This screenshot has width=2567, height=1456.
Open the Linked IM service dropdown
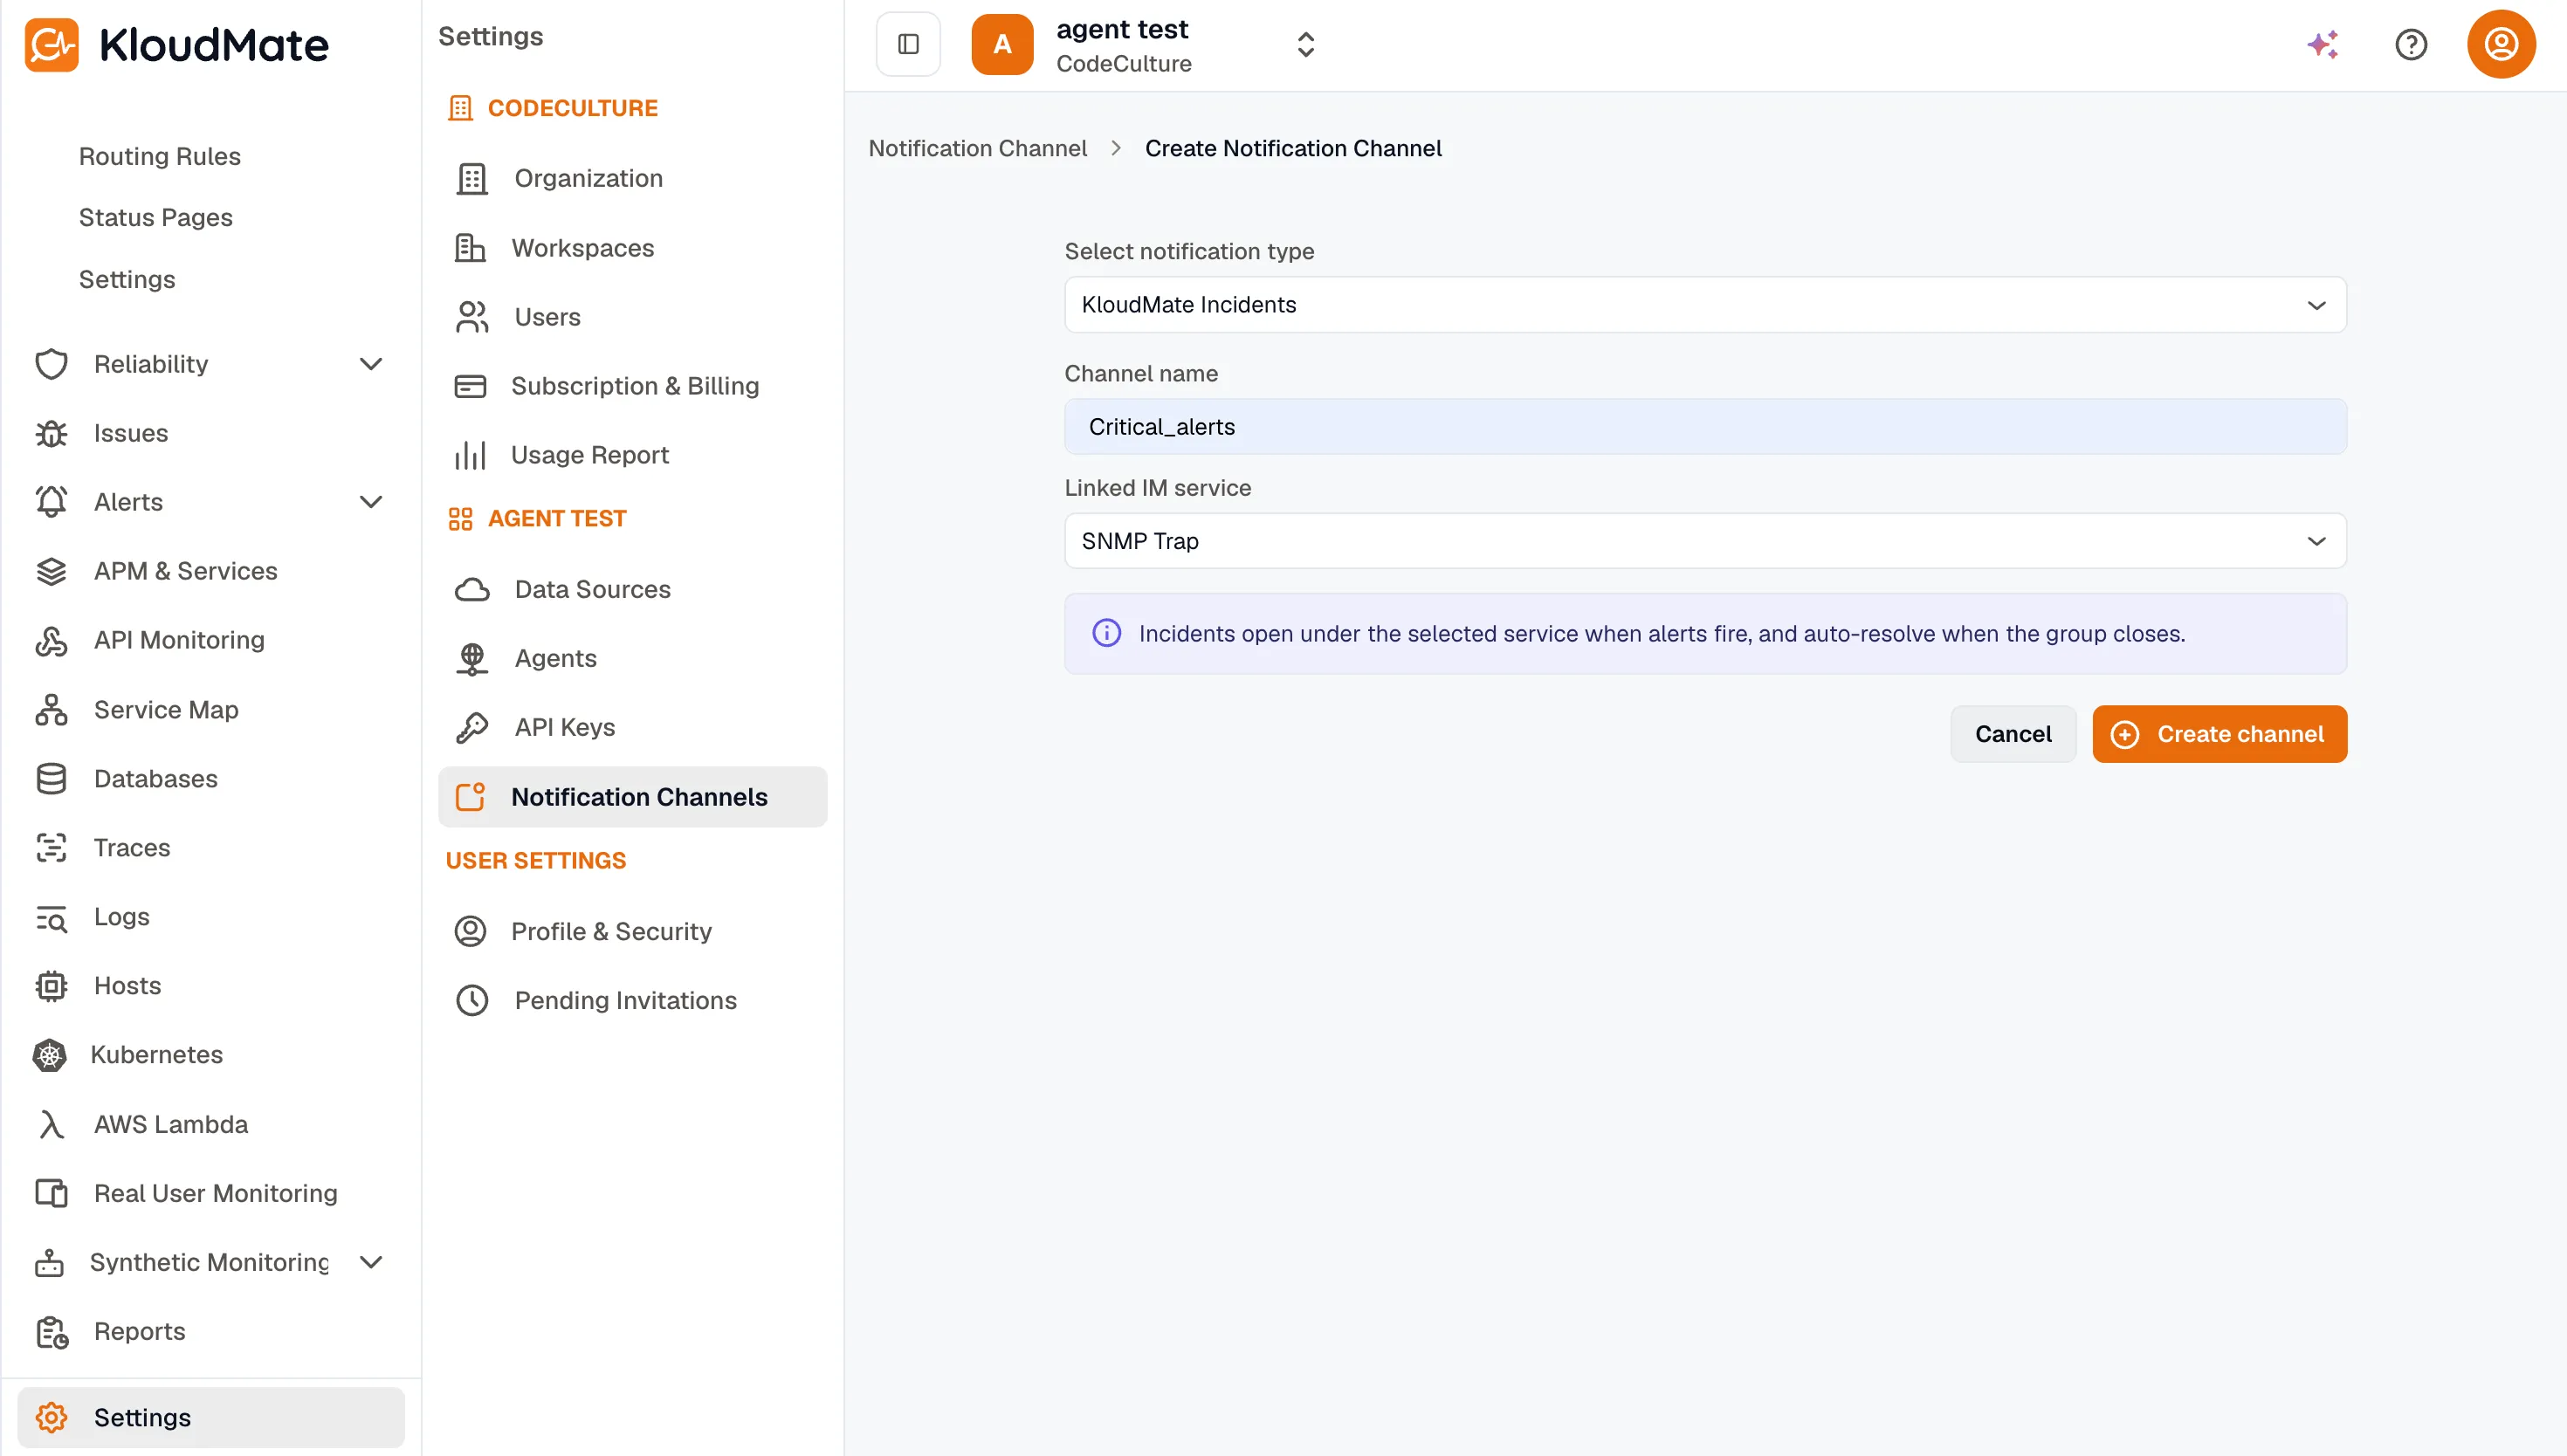coord(1705,541)
